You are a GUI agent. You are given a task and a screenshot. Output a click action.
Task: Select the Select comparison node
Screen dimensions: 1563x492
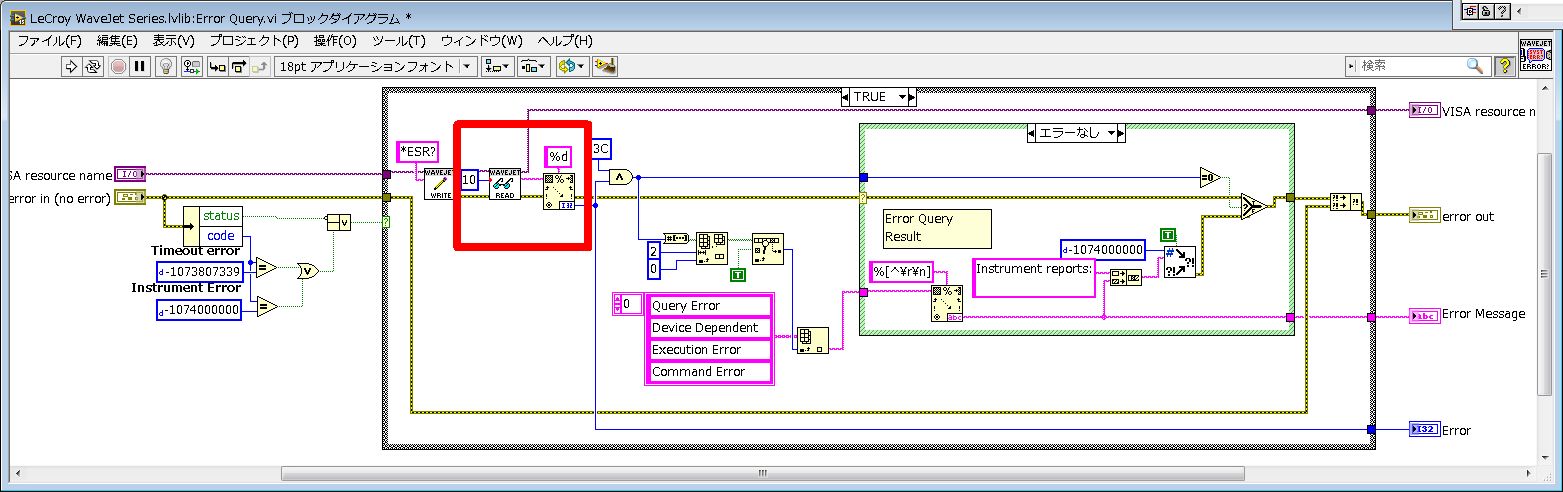pos(1253,207)
